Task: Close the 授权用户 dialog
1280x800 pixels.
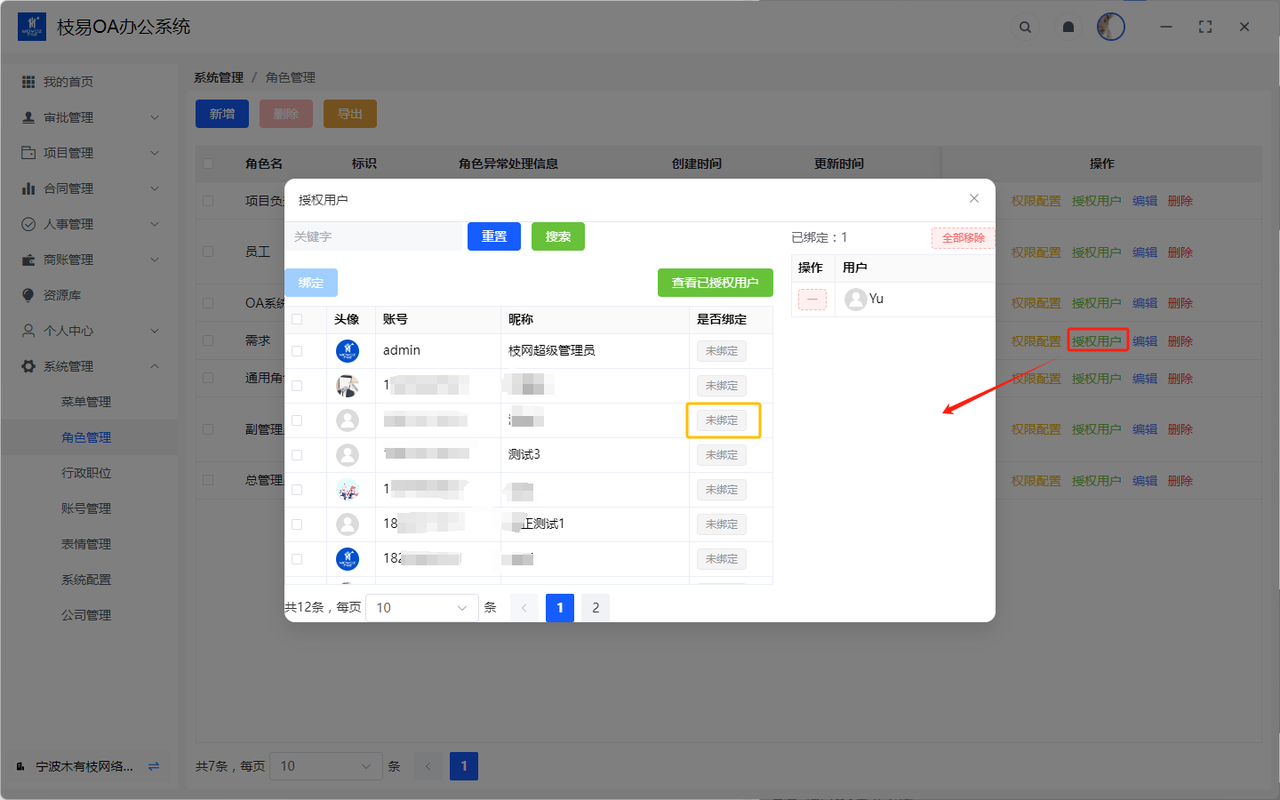Action: point(974,198)
